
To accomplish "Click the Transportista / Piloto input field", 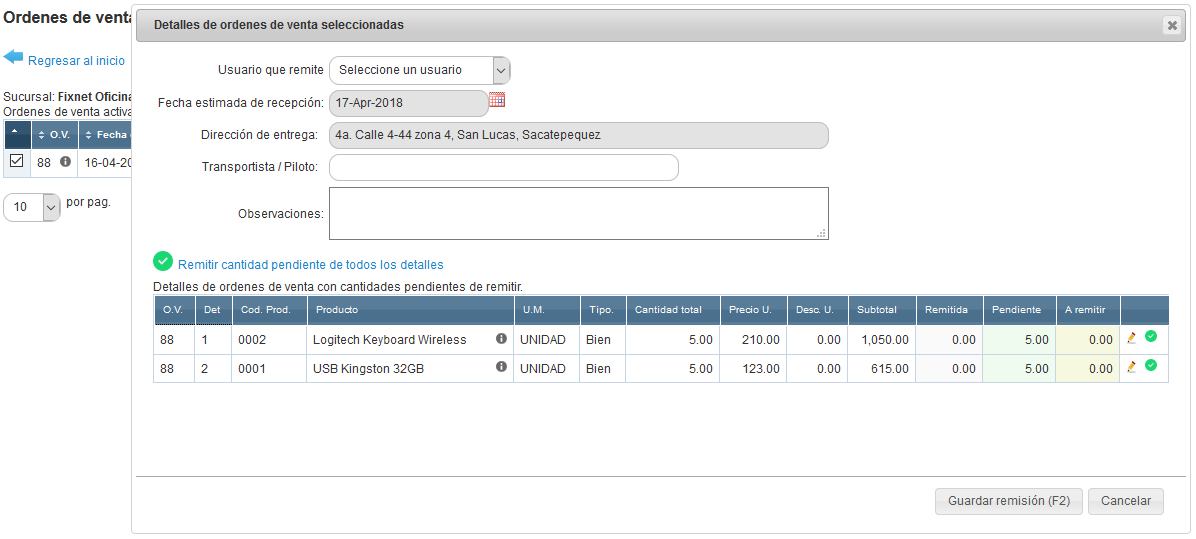I will tap(503, 167).
